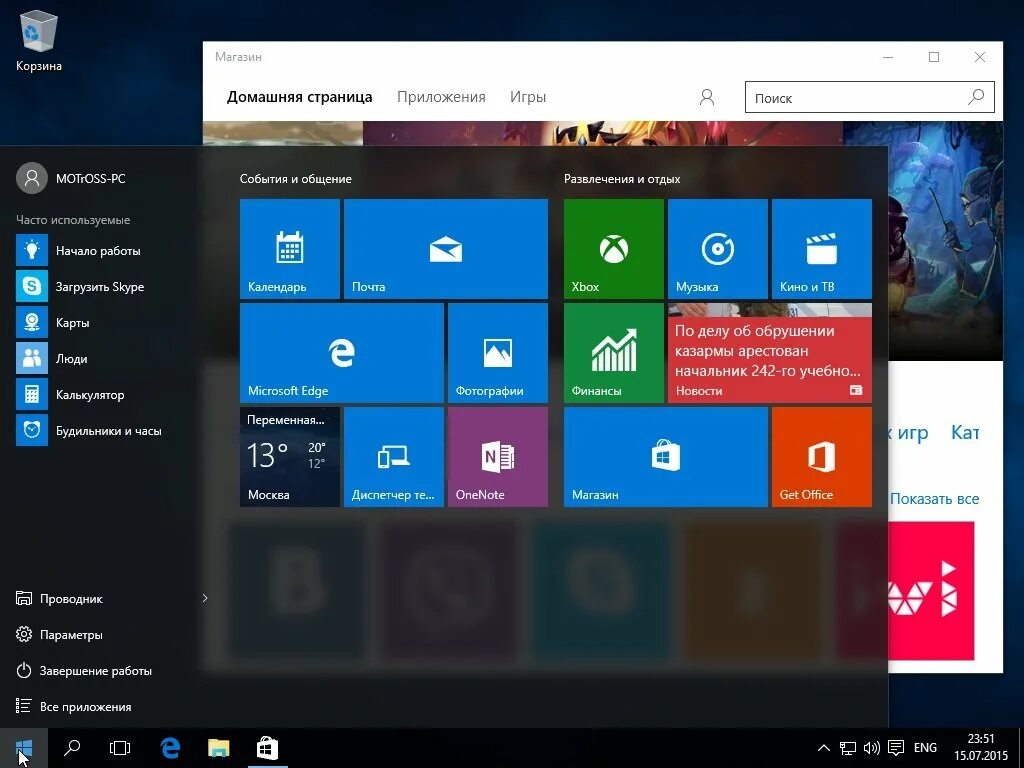Open the Movies & TV tile (Кино и ТВ)

pyautogui.click(x=822, y=249)
